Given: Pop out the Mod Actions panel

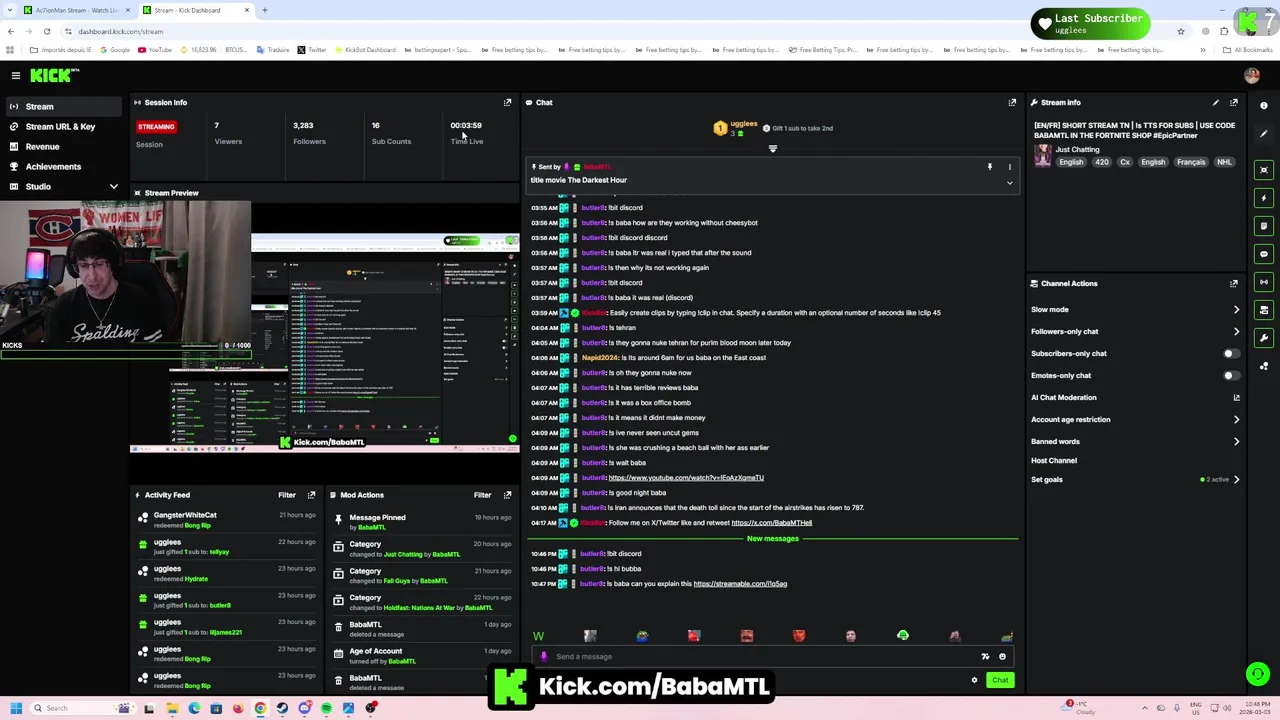Looking at the screenshot, I should (507, 495).
